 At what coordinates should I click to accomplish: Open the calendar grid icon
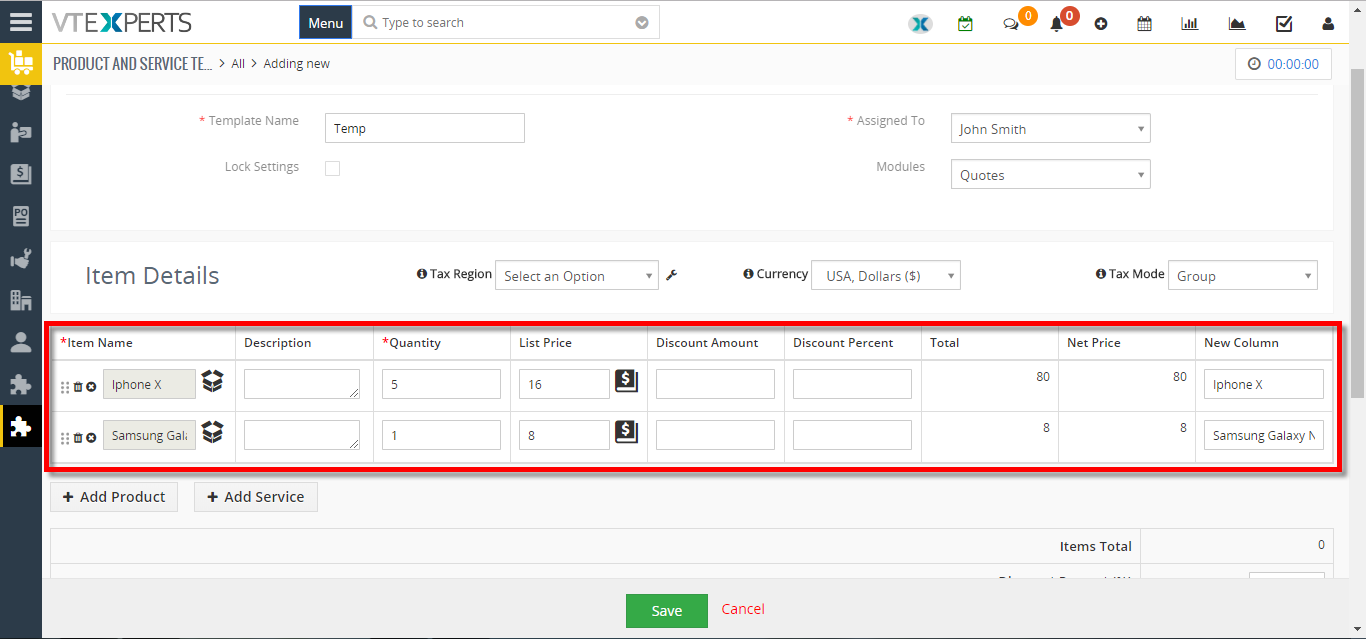1144,24
